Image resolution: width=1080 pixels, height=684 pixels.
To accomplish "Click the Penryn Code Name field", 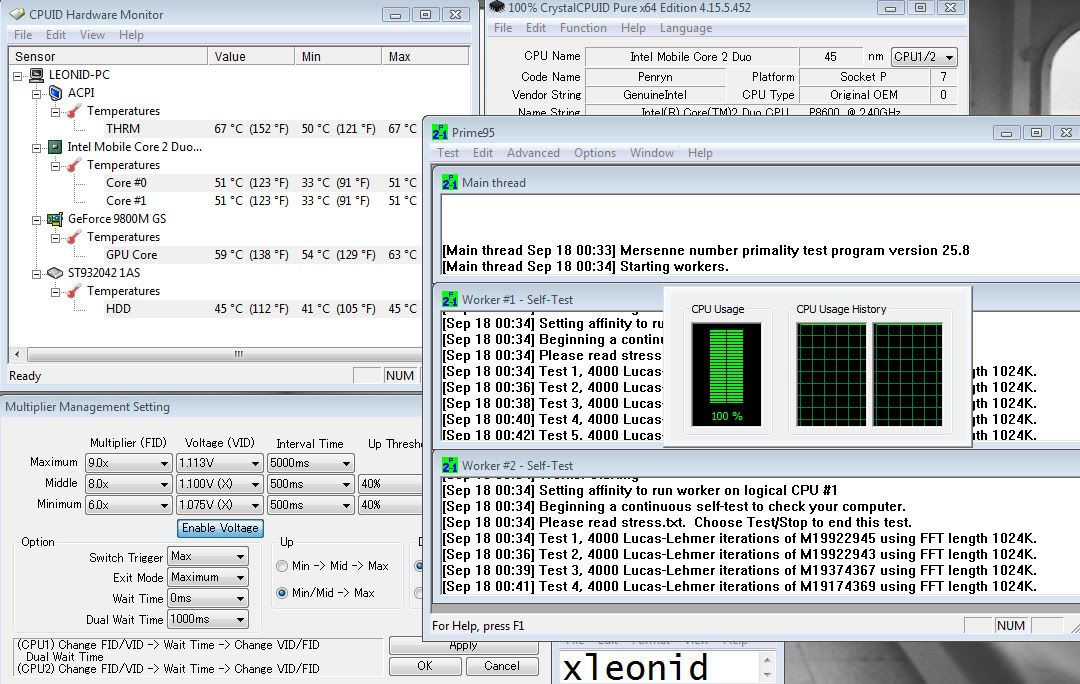I will (x=655, y=77).
